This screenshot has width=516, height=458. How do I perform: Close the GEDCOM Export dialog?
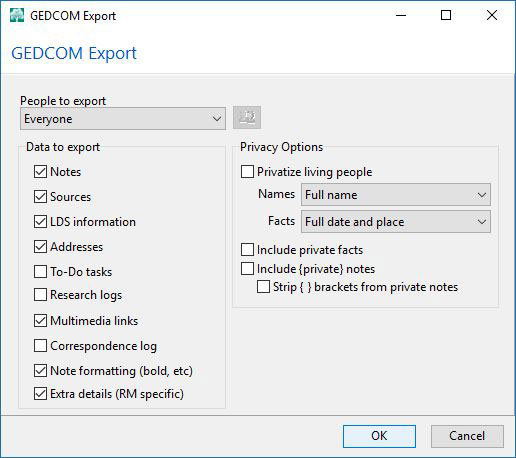click(x=492, y=15)
